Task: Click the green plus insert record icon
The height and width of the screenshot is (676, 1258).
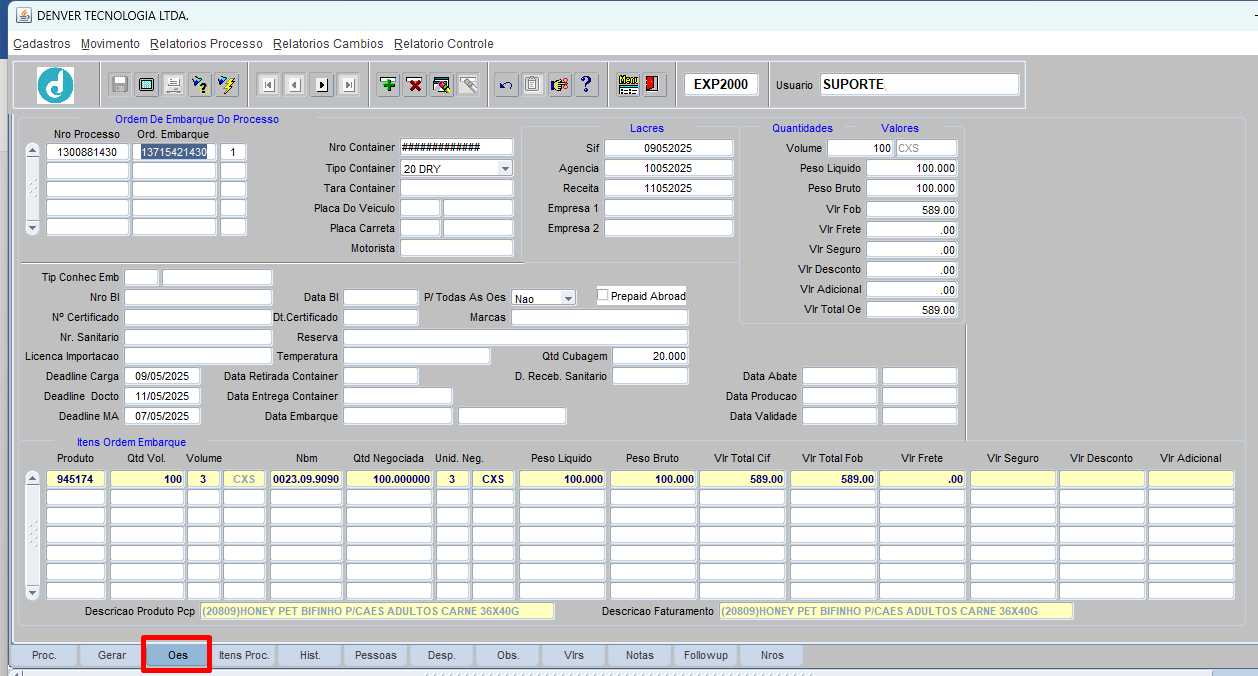Action: click(388, 85)
